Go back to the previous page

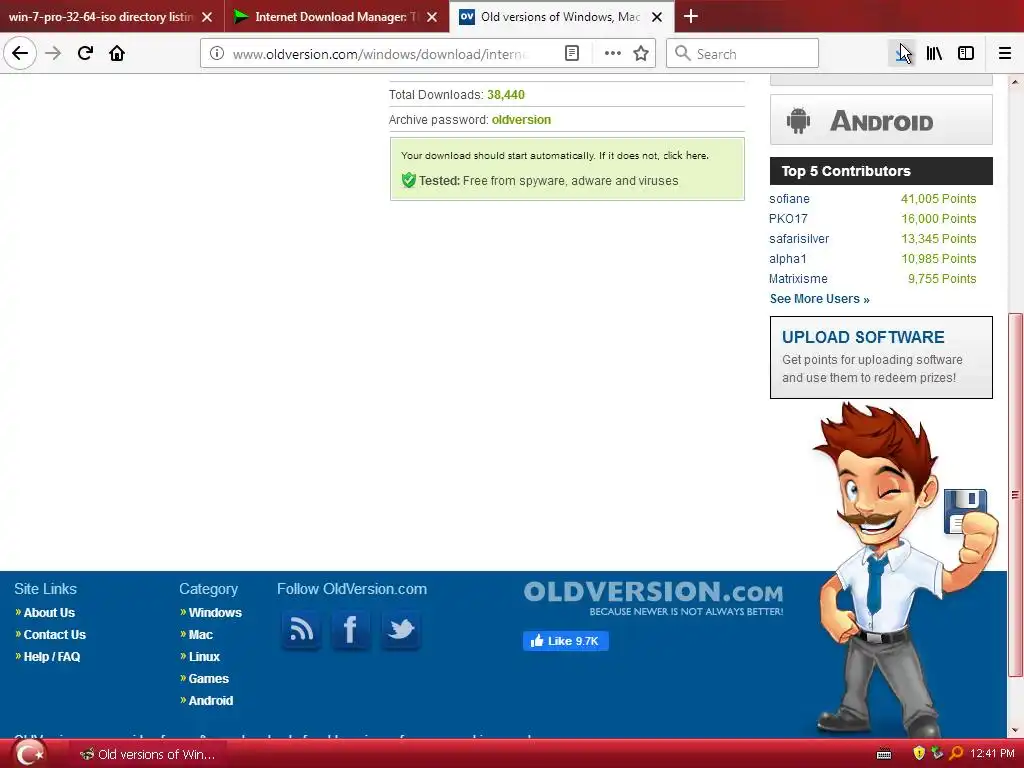coord(20,53)
